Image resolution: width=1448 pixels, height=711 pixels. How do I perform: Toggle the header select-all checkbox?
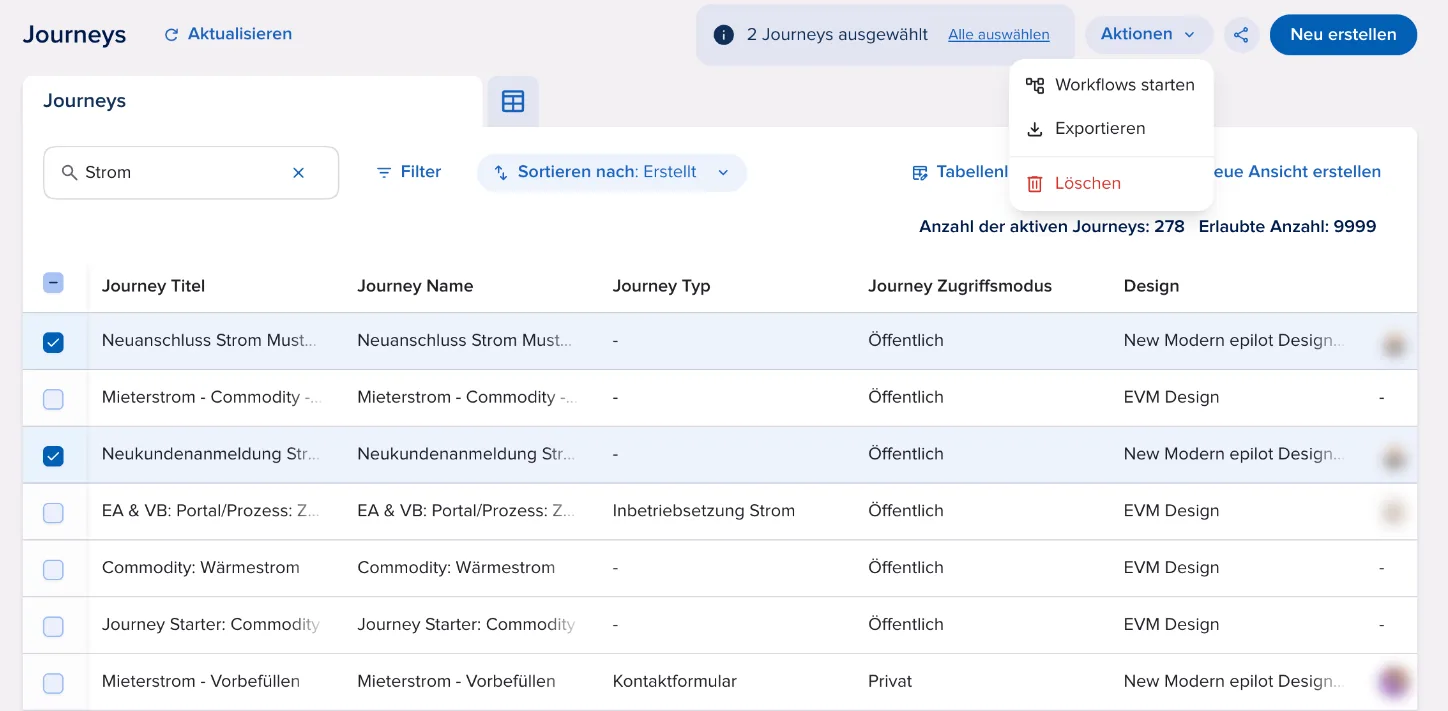[53, 283]
